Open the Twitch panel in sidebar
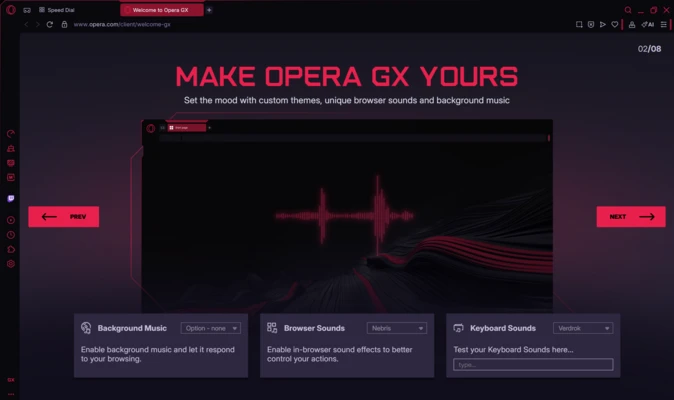Screen dimensions: 674x400 tap(11, 198)
